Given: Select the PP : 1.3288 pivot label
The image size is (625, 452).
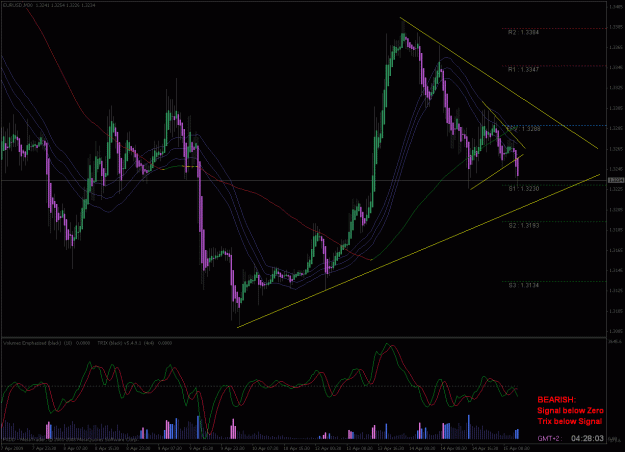Looking at the screenshot, I should [523, 129].
